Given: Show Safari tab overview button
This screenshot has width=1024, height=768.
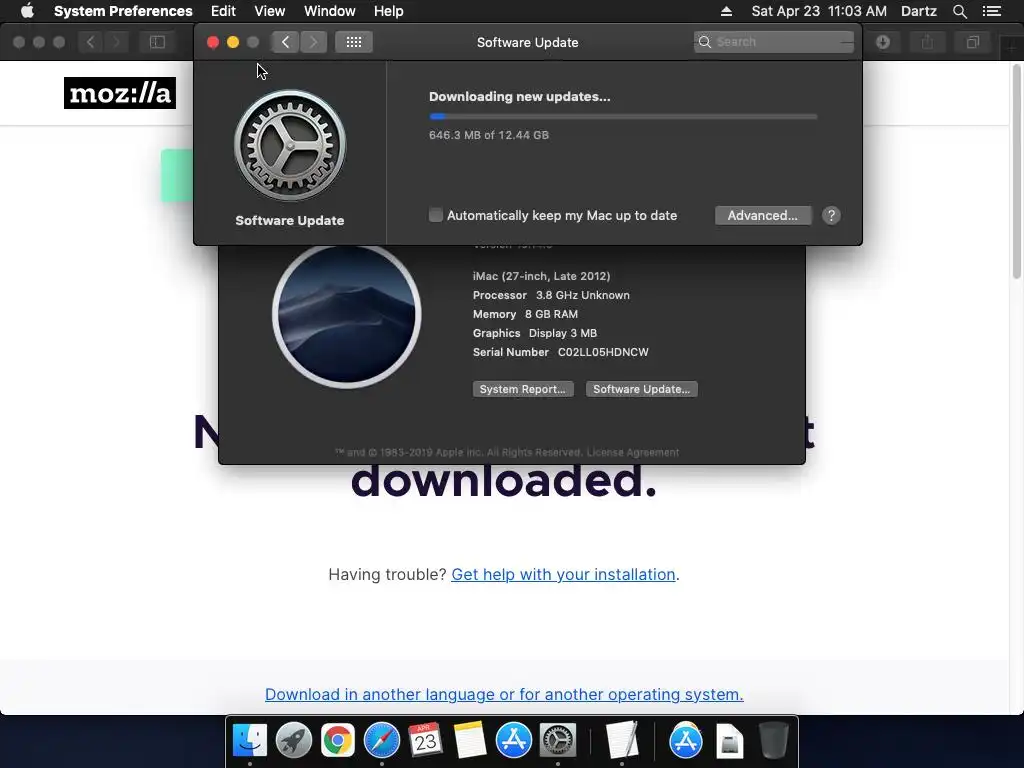Looking at the screenshot, I should click(x=972, y=42).
